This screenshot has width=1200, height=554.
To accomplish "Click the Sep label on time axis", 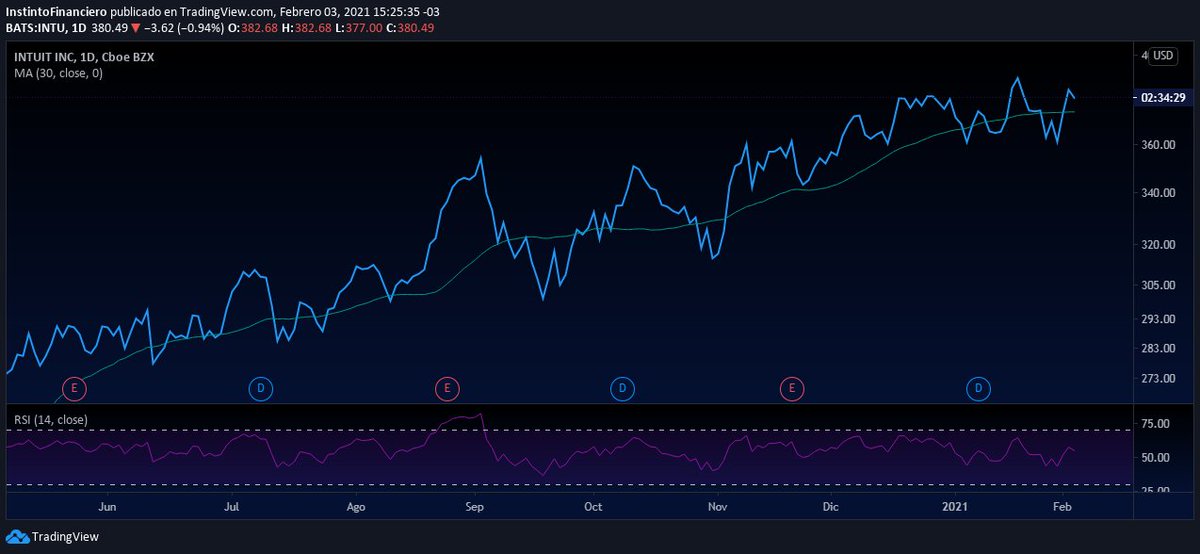I will [x=475, y=507].
